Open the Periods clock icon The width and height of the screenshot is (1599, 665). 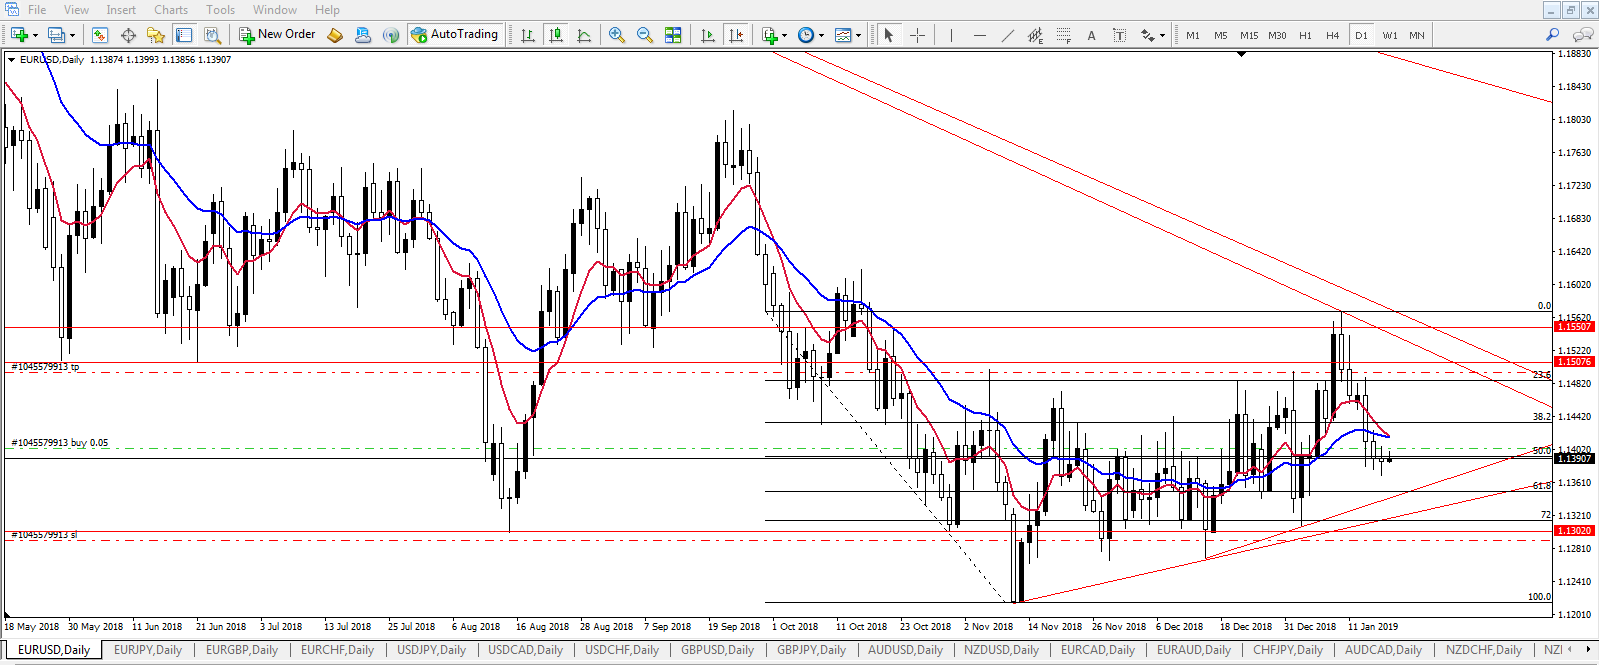click(x=806, y=35)
